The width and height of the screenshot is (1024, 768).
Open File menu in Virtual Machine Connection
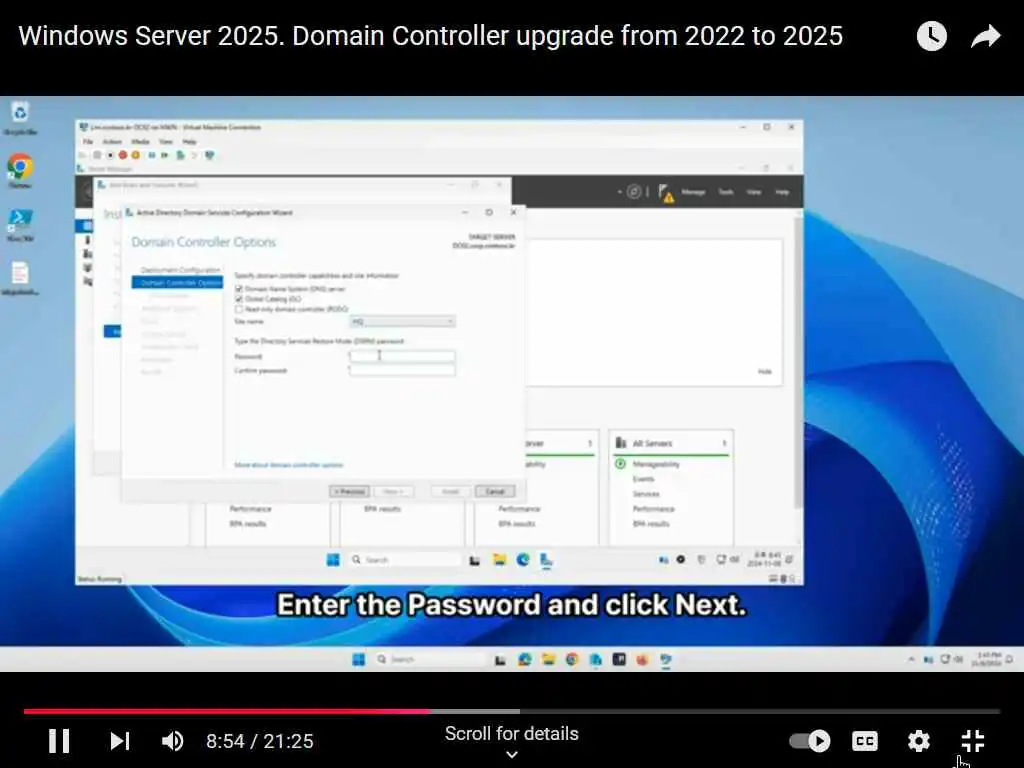(x=88, y=142)
